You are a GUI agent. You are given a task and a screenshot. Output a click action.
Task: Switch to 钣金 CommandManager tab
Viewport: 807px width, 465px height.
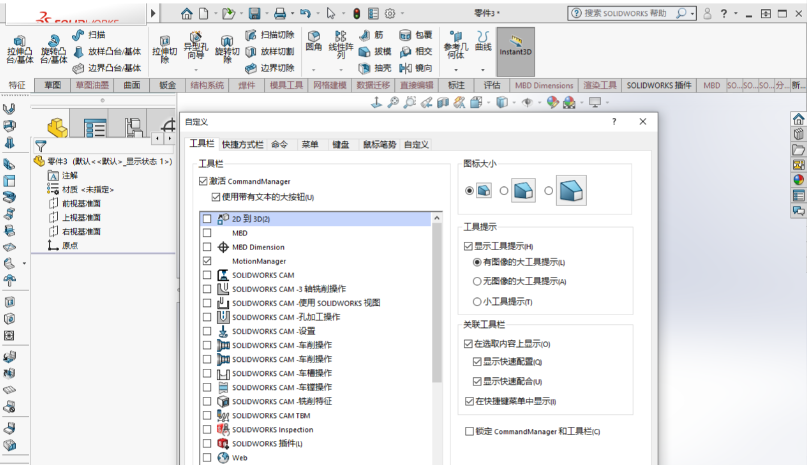168,85
